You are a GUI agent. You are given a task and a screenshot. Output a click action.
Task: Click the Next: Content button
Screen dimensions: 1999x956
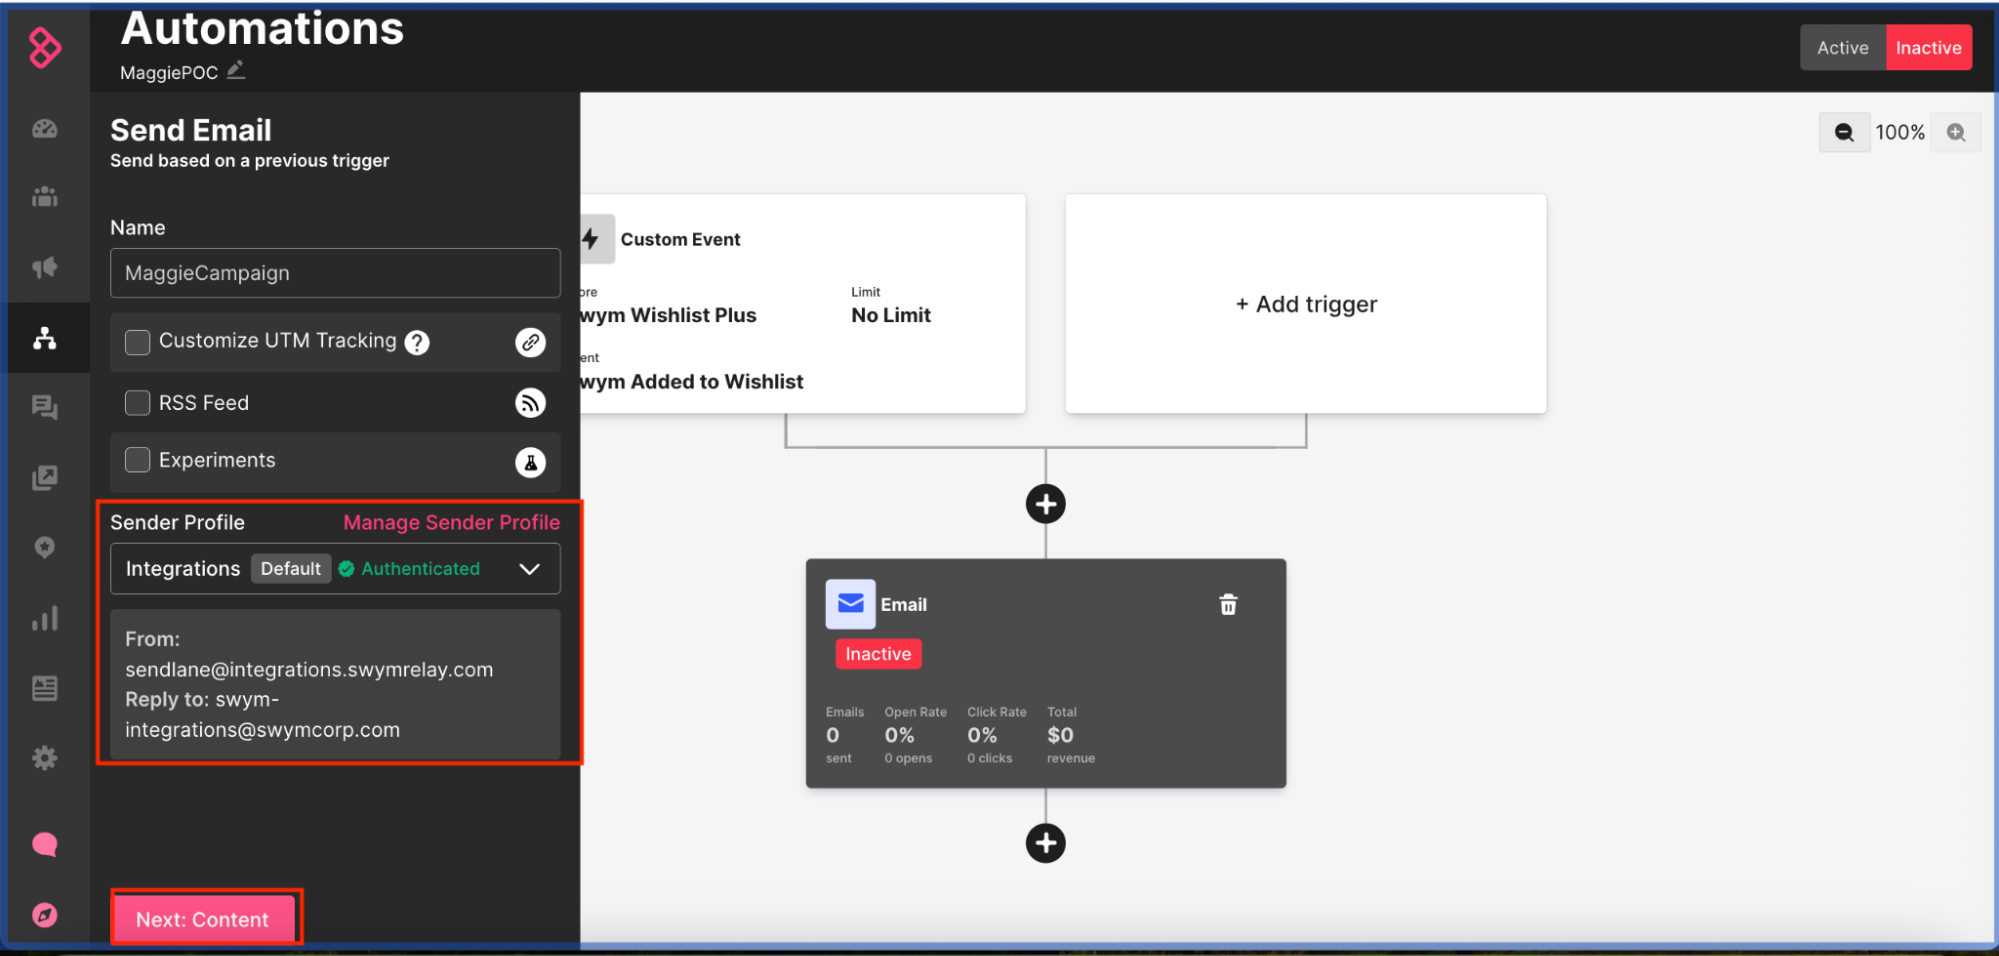point(203,919)
